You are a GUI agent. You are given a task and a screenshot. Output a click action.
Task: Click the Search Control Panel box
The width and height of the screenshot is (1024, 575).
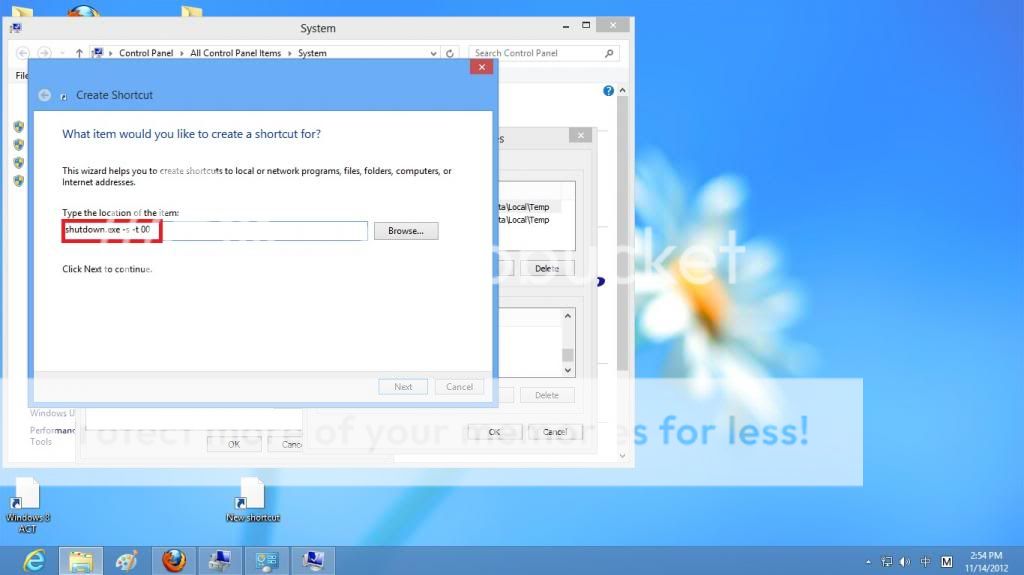[x=537, y=53]
